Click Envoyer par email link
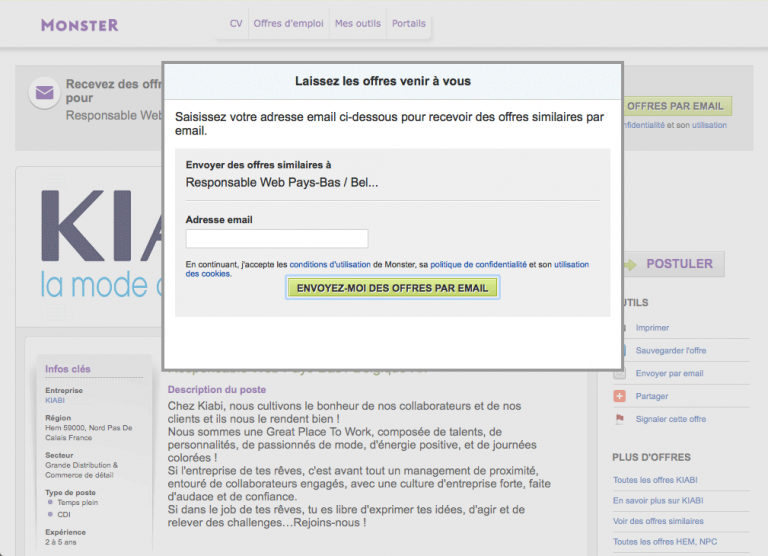The height and width of the screenshot is (556, 768). [669, 373]
